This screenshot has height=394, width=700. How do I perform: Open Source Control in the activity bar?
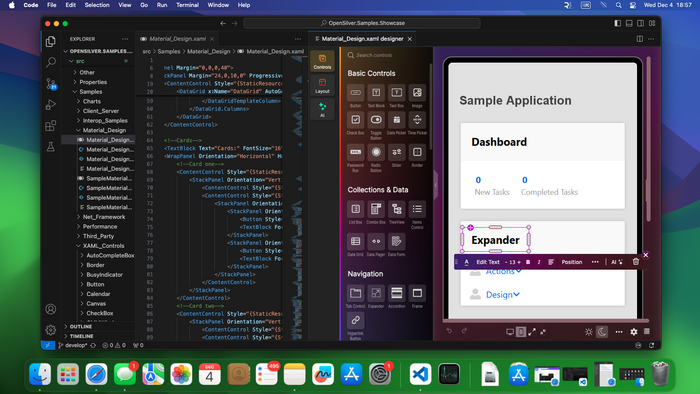(x=51, y=83)
